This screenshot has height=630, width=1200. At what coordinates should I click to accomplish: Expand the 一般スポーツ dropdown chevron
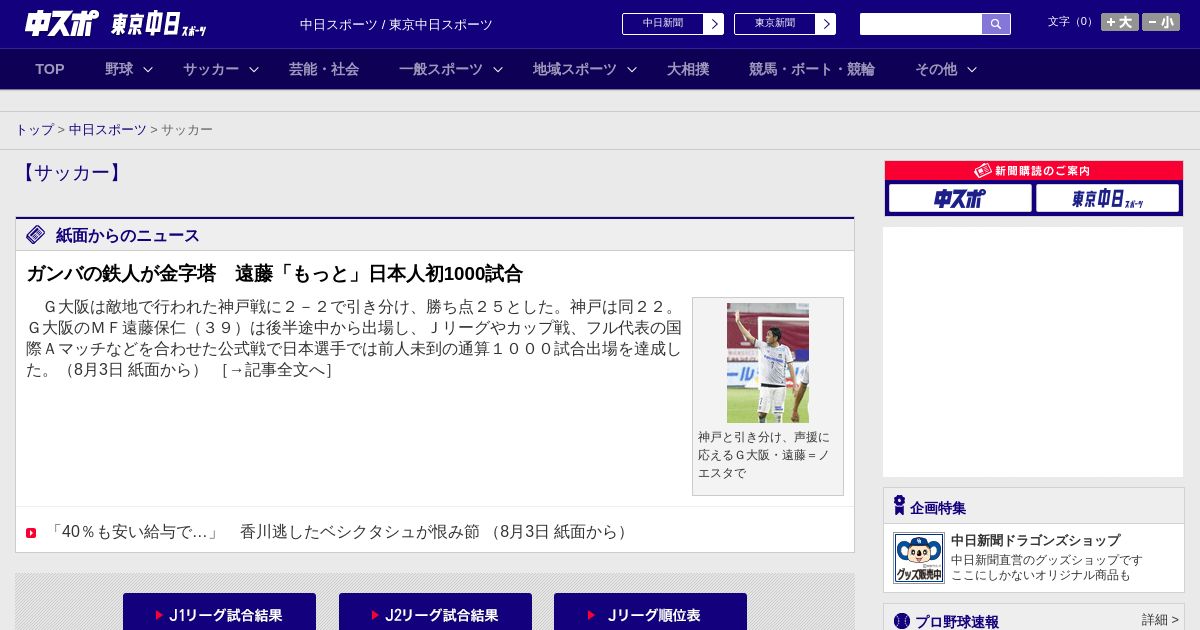pos(498,70)
